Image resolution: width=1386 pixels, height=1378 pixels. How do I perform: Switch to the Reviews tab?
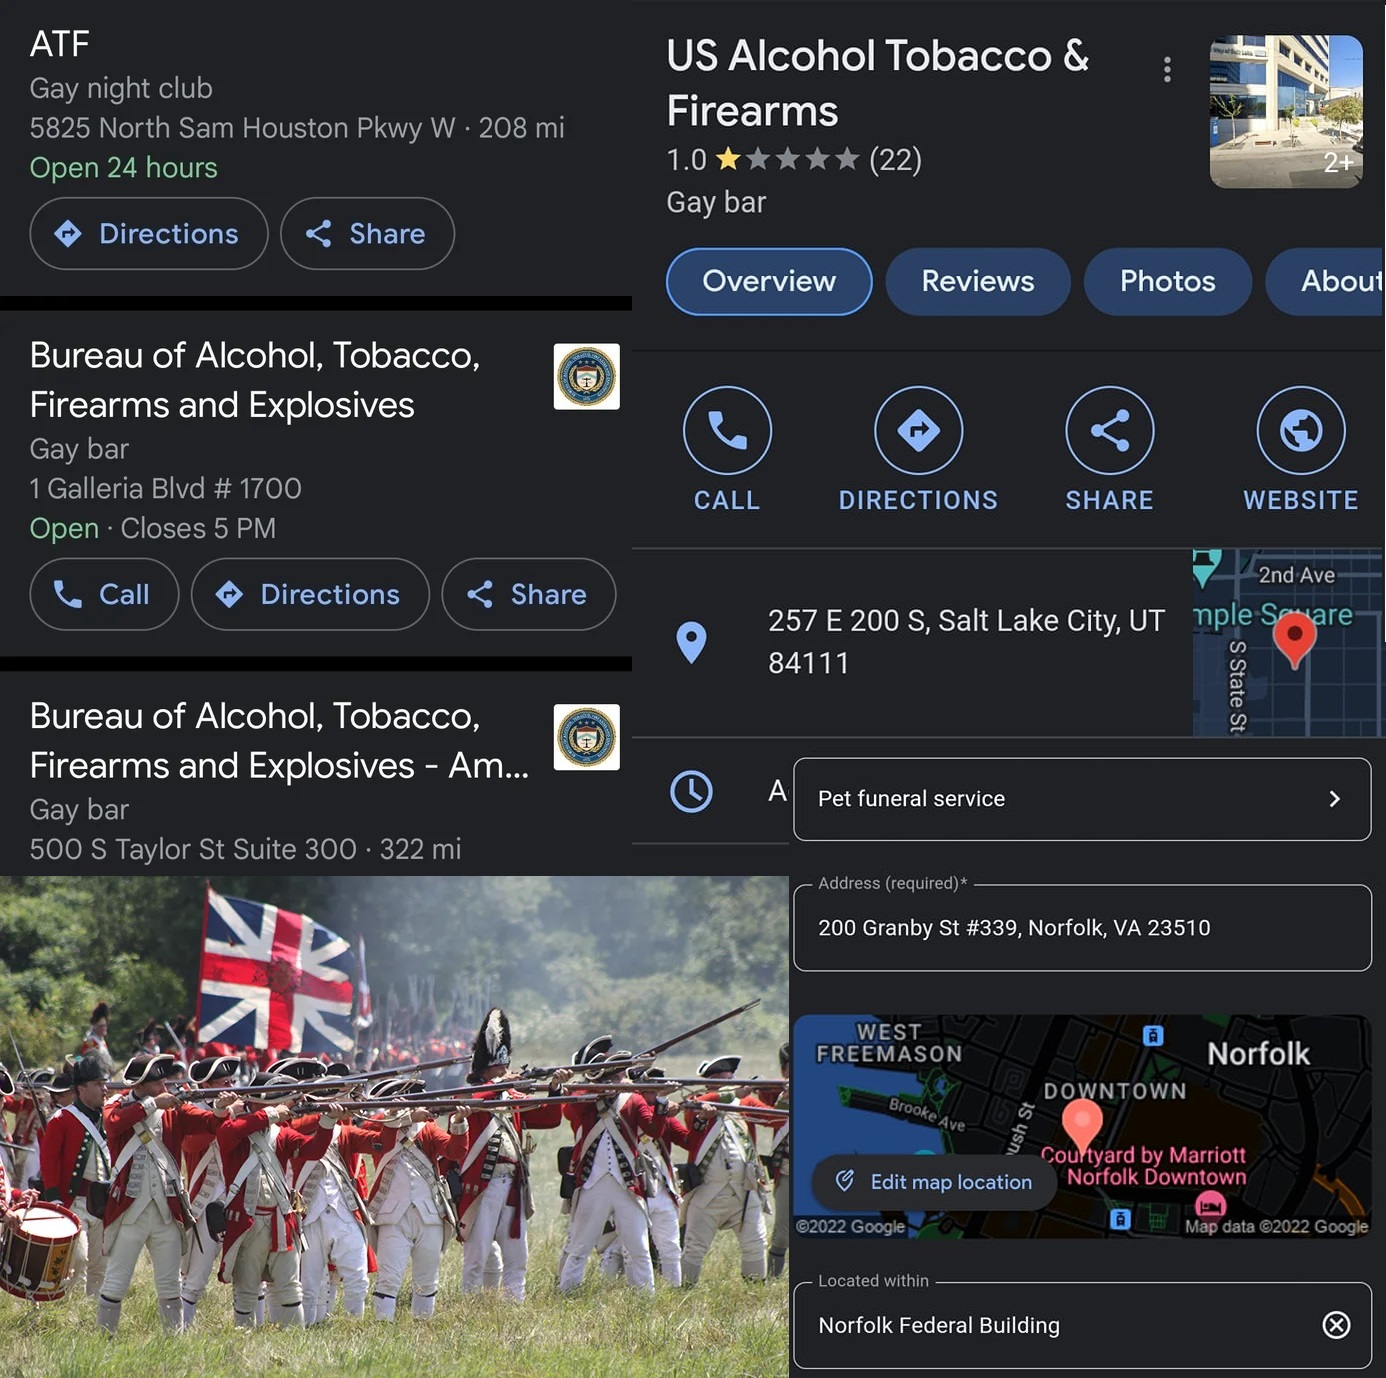(x=977, y=282)
